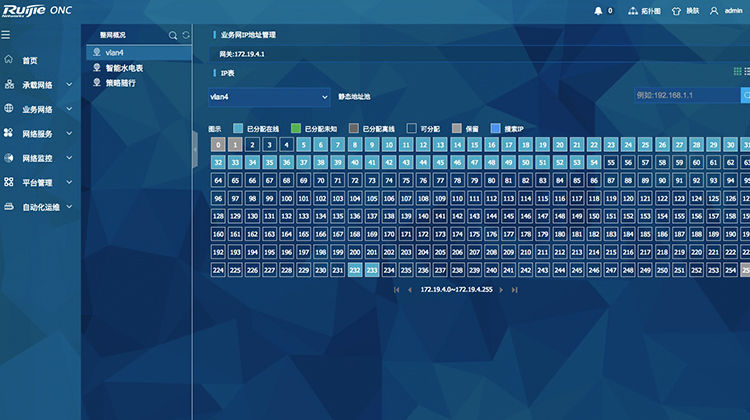
Task: Click the 换肤 skin change icon
Action: click(x=686, y=10)
